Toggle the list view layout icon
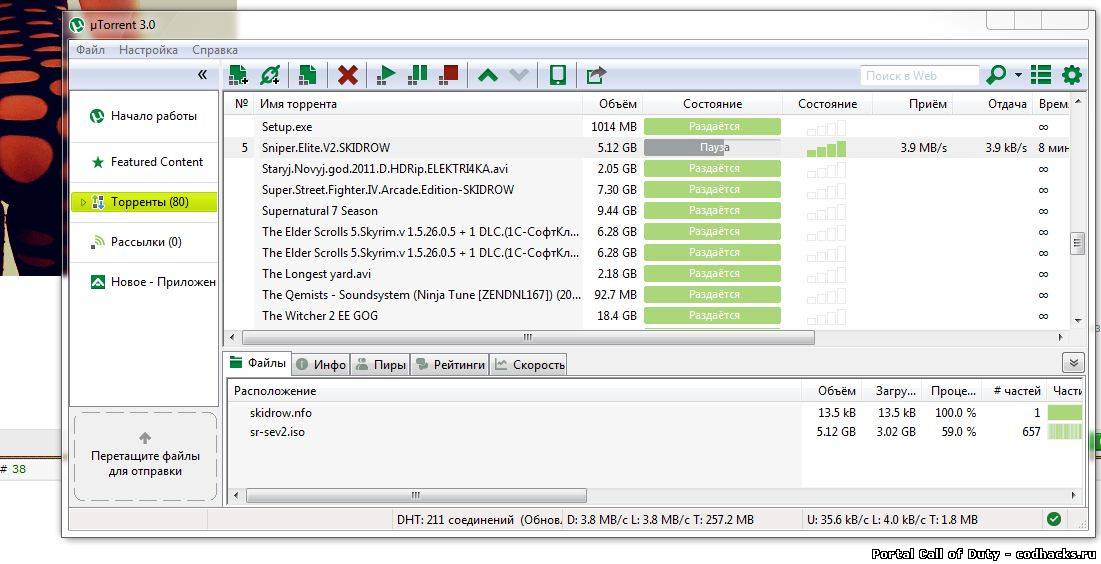The image size is (1101, 564). 1041,74
